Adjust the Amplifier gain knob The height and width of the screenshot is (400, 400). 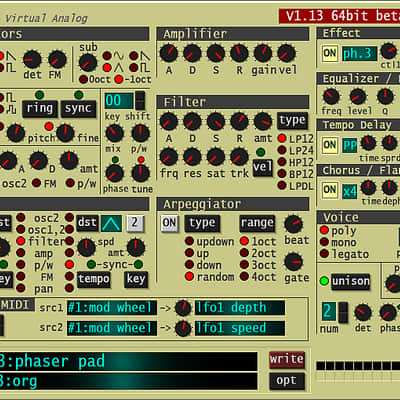263,53
